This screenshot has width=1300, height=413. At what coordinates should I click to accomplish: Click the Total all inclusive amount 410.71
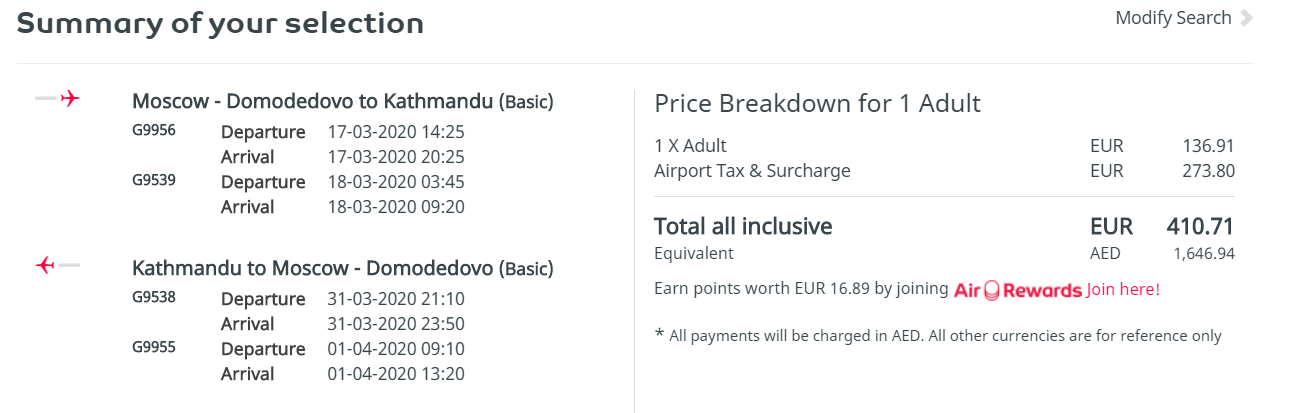(1200, 226)
